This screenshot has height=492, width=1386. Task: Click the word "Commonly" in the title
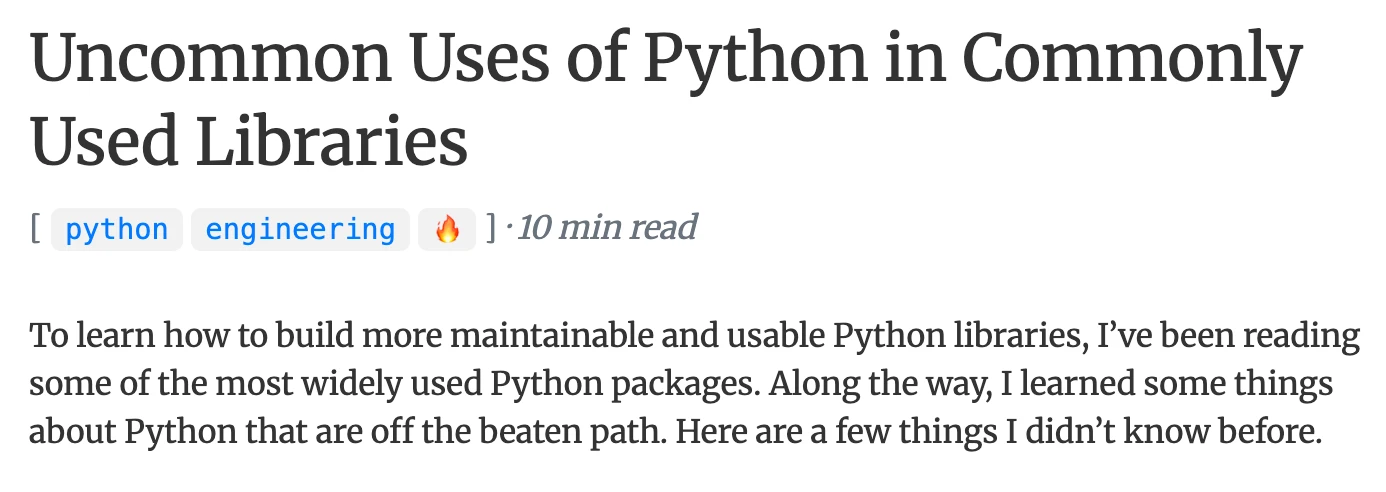coord(1132,60)
